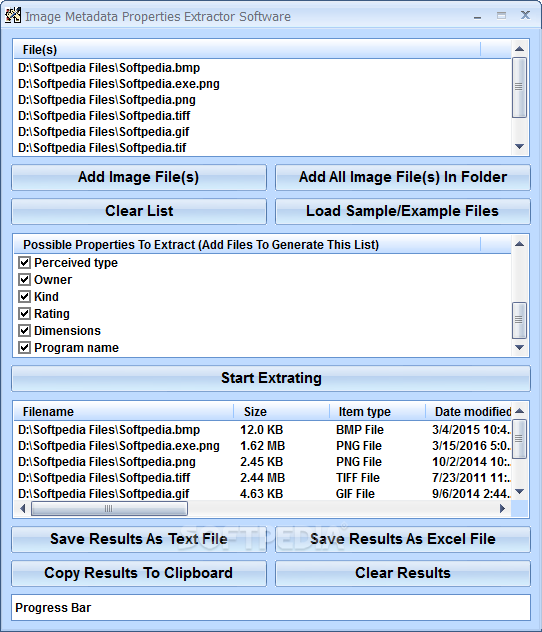Click the 2.45 KB size cell
The image size is (542, 632).
click(x=262, y=462)
